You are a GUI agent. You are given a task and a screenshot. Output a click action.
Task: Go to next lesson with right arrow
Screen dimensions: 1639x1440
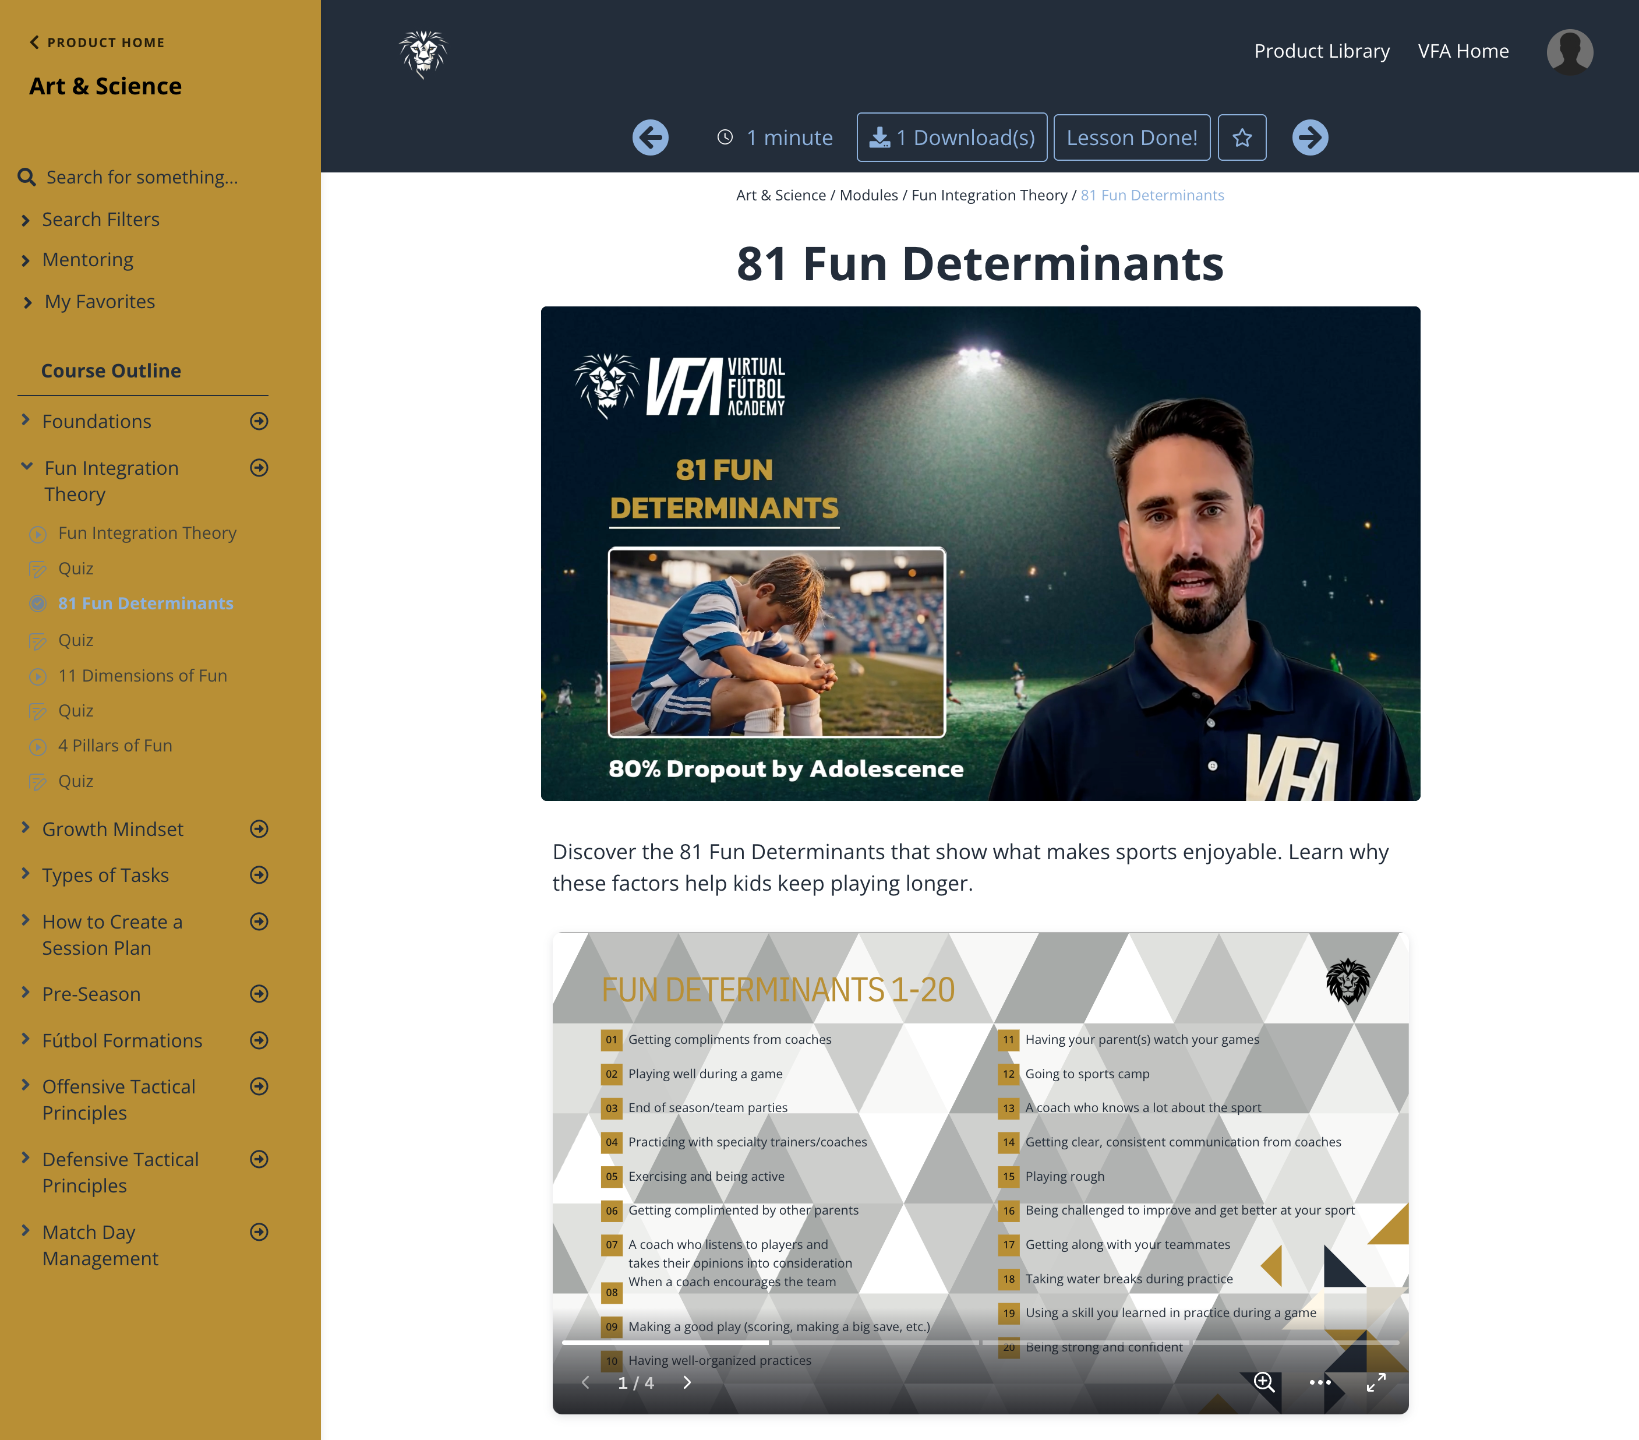1310,138
